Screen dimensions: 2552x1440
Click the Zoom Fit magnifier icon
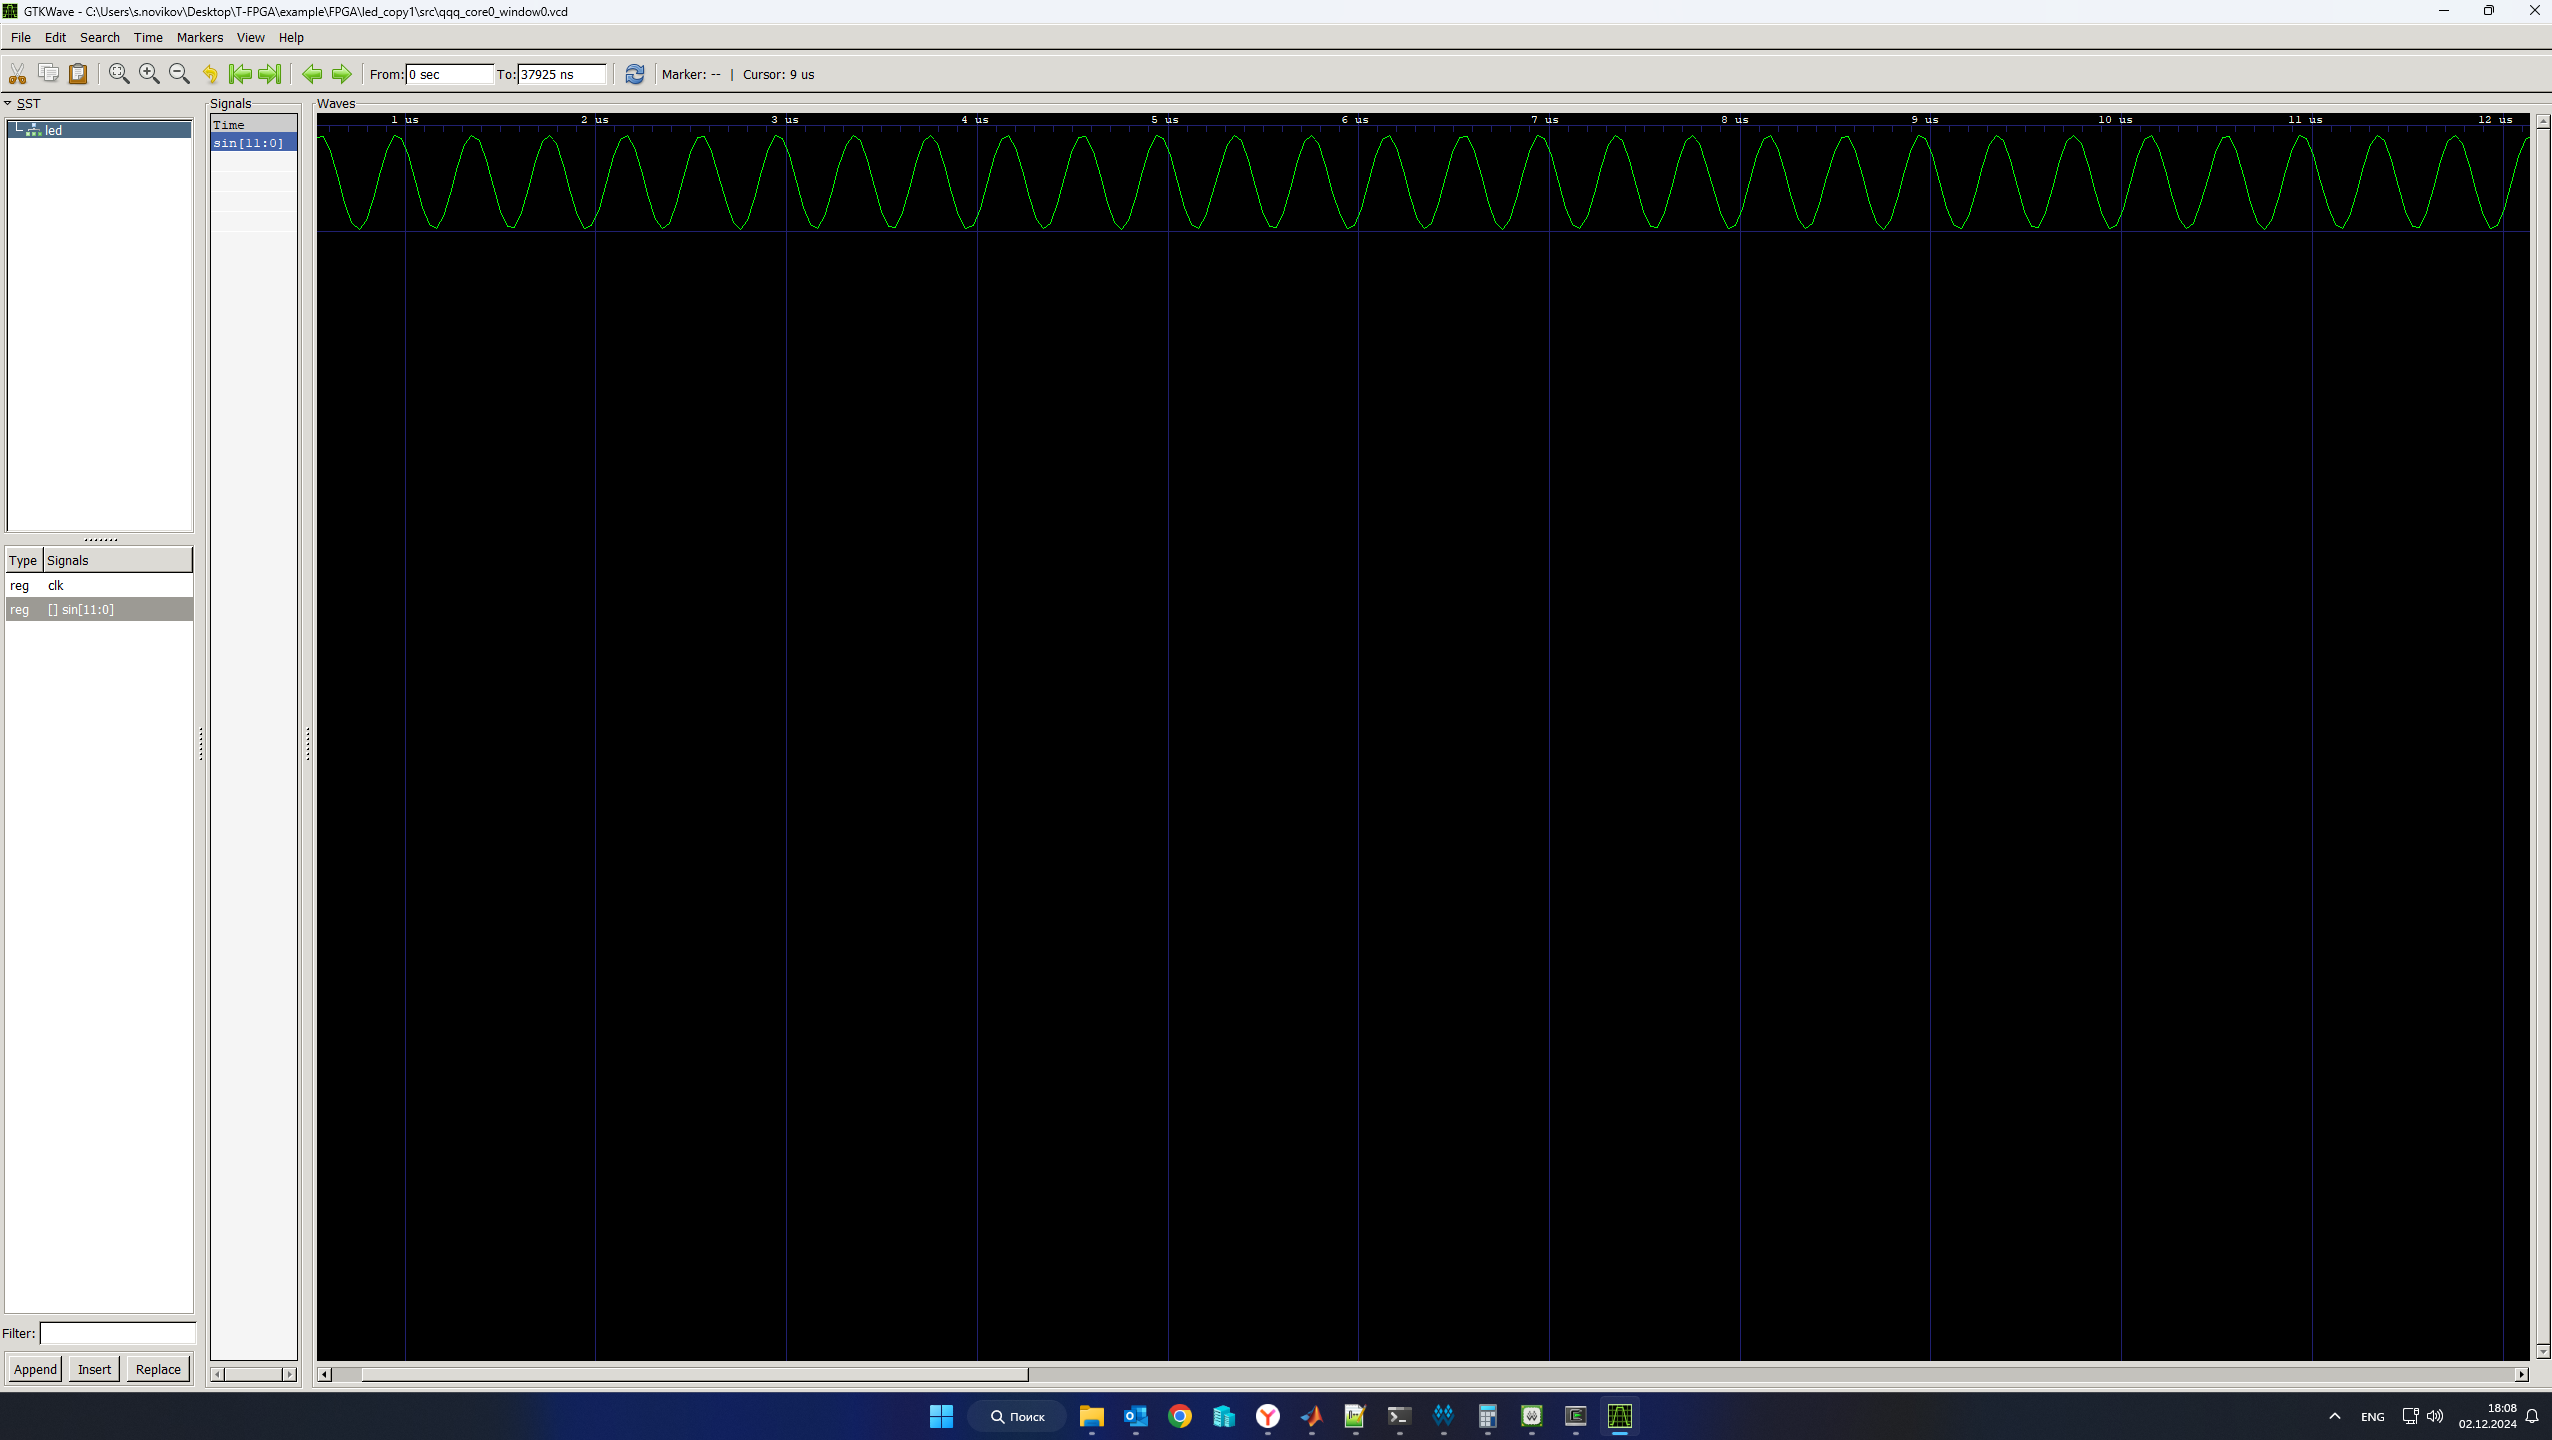[x=119, y=74]
